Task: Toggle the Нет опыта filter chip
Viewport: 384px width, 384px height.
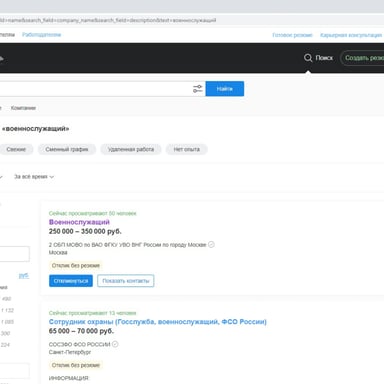Action: (x=187, y=149)
